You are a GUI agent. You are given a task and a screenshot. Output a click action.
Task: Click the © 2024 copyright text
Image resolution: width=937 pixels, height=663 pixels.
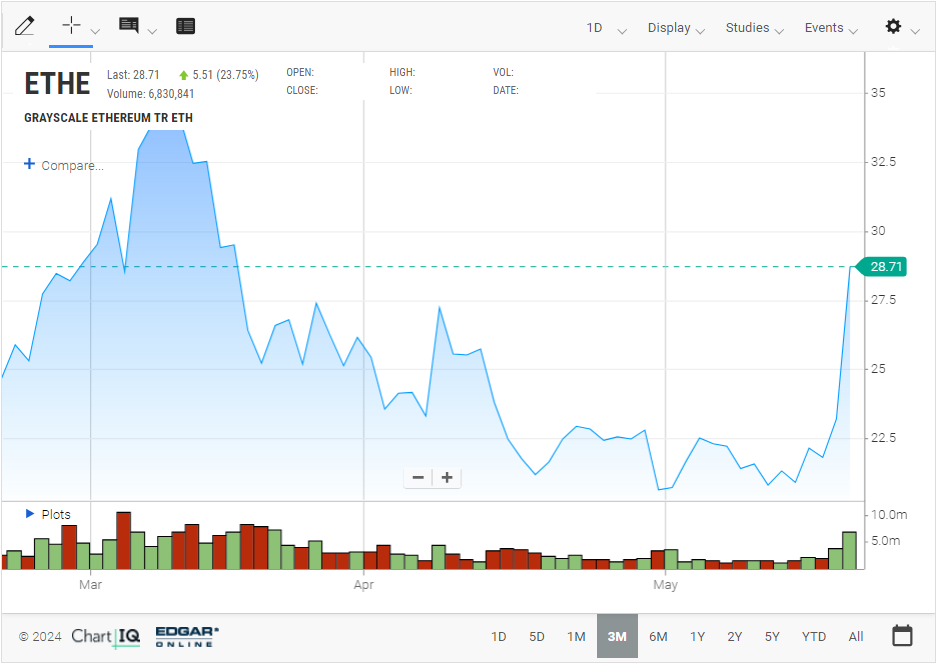40,637
